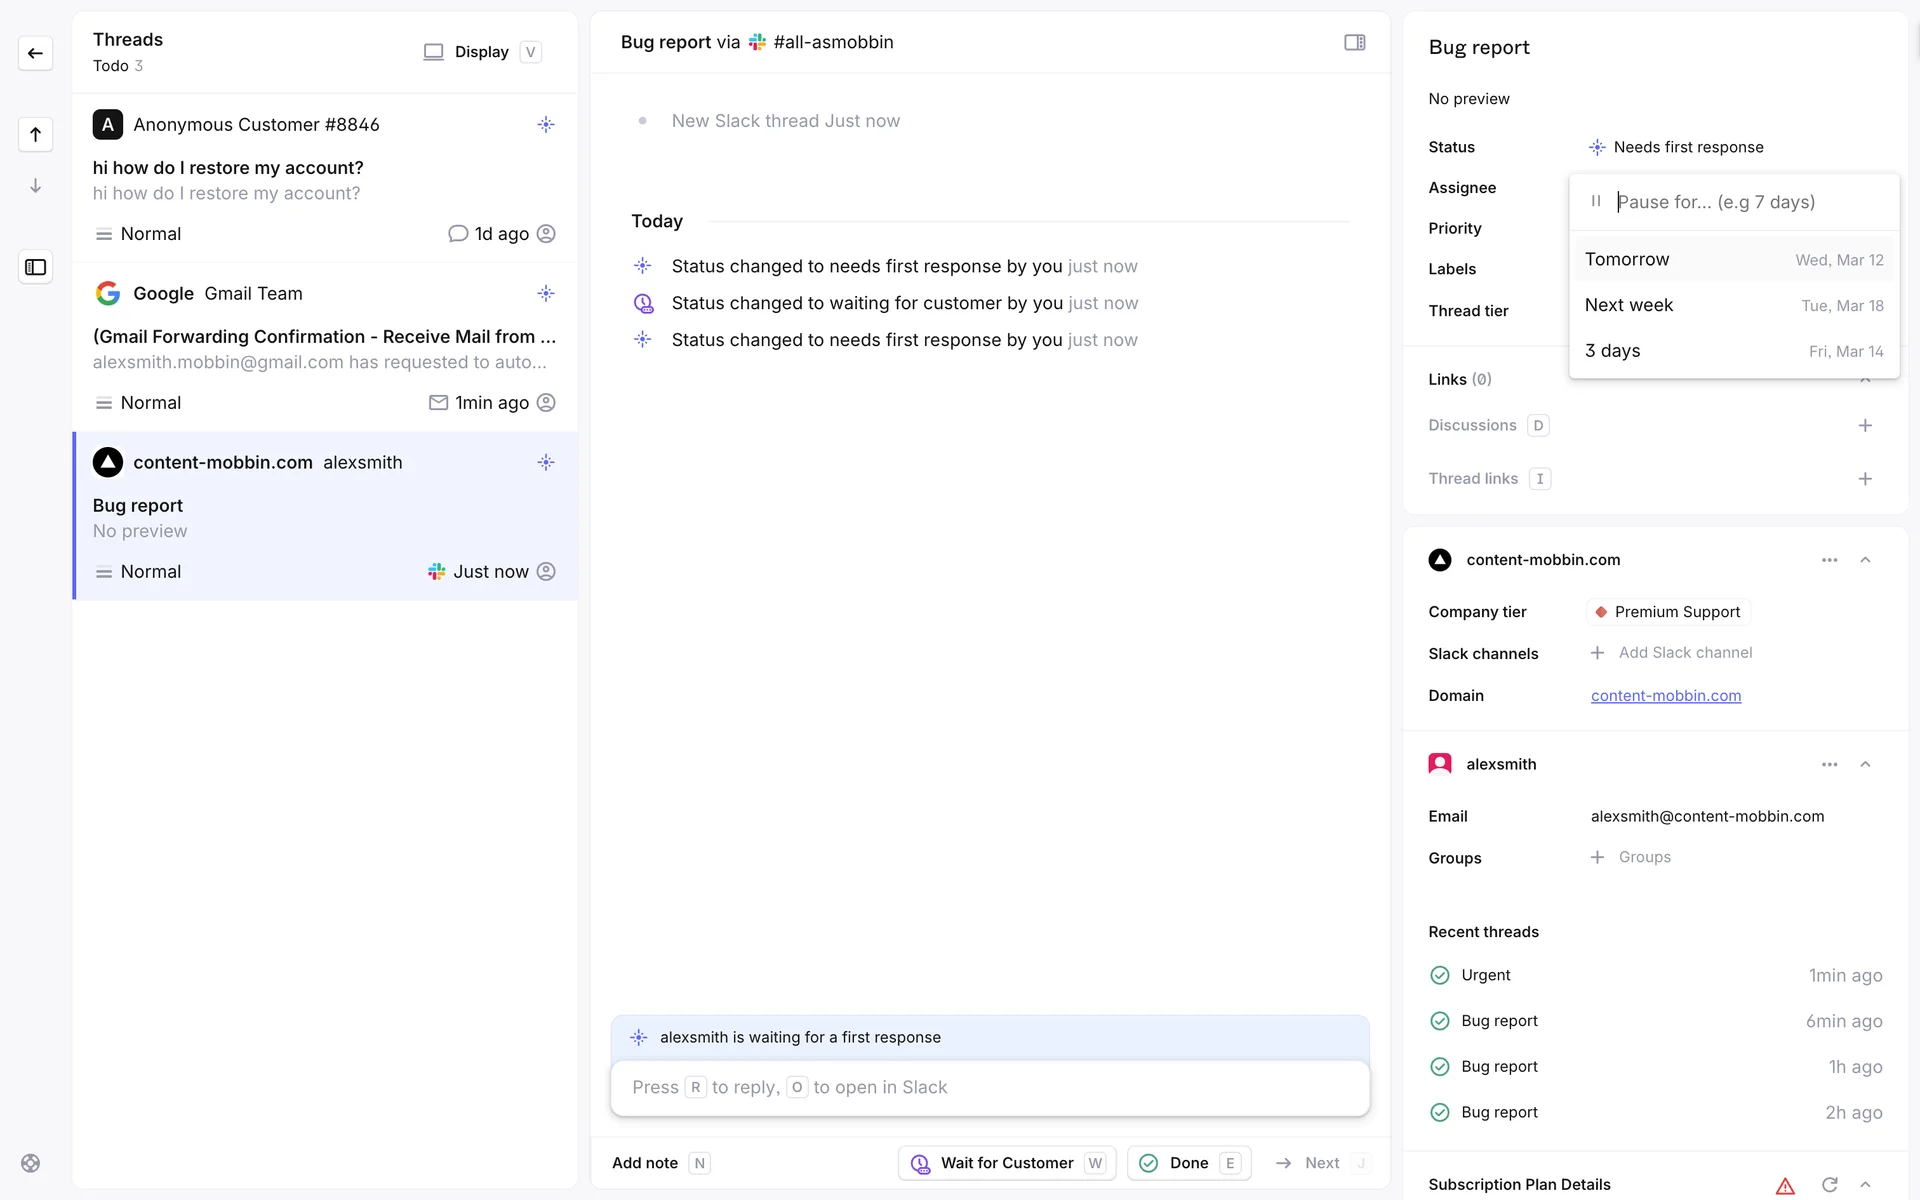Open the content-mobbin.com domain link
The height and width of the screenshot is (1200, 1920).
1665,696
